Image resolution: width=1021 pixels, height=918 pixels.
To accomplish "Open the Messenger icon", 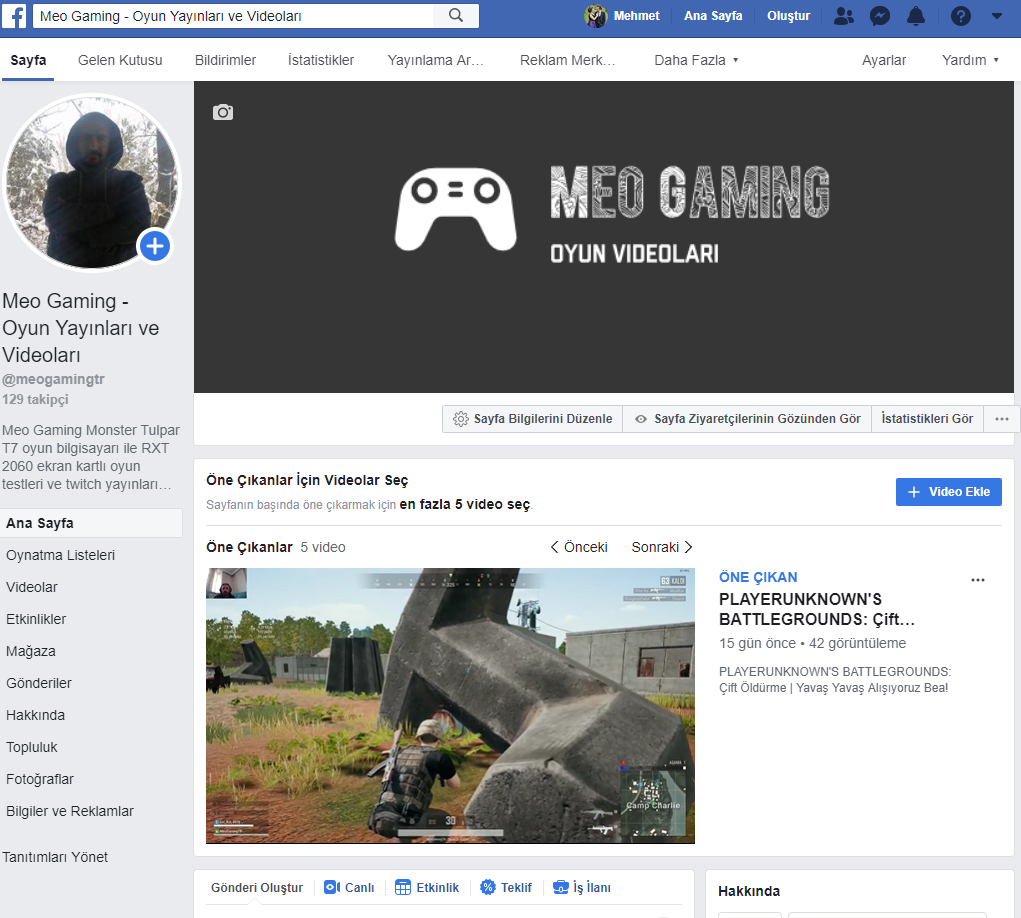I will 880,16.
